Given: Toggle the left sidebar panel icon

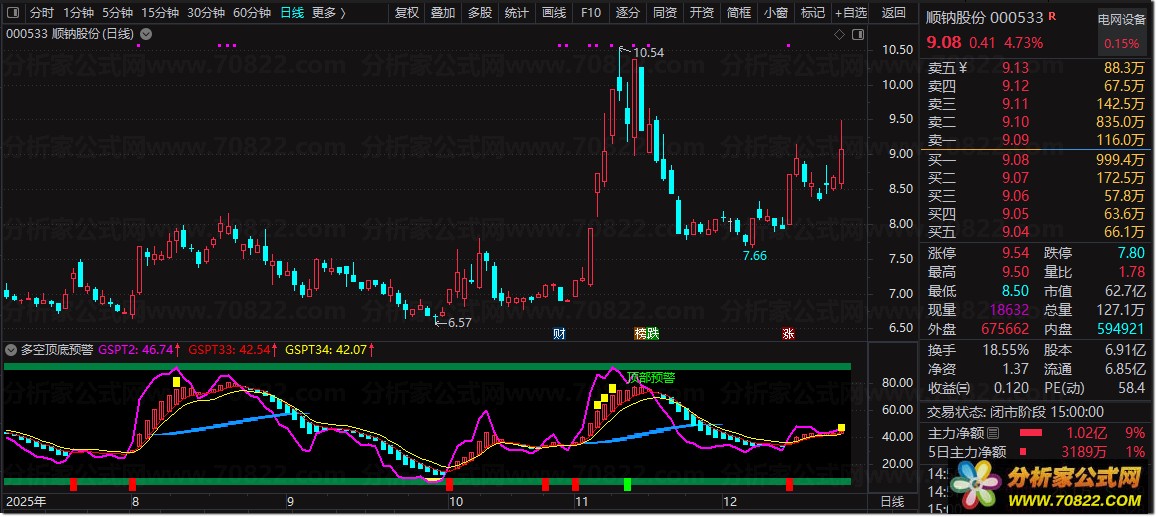Looking at the screenshot, I should point(13,13).
